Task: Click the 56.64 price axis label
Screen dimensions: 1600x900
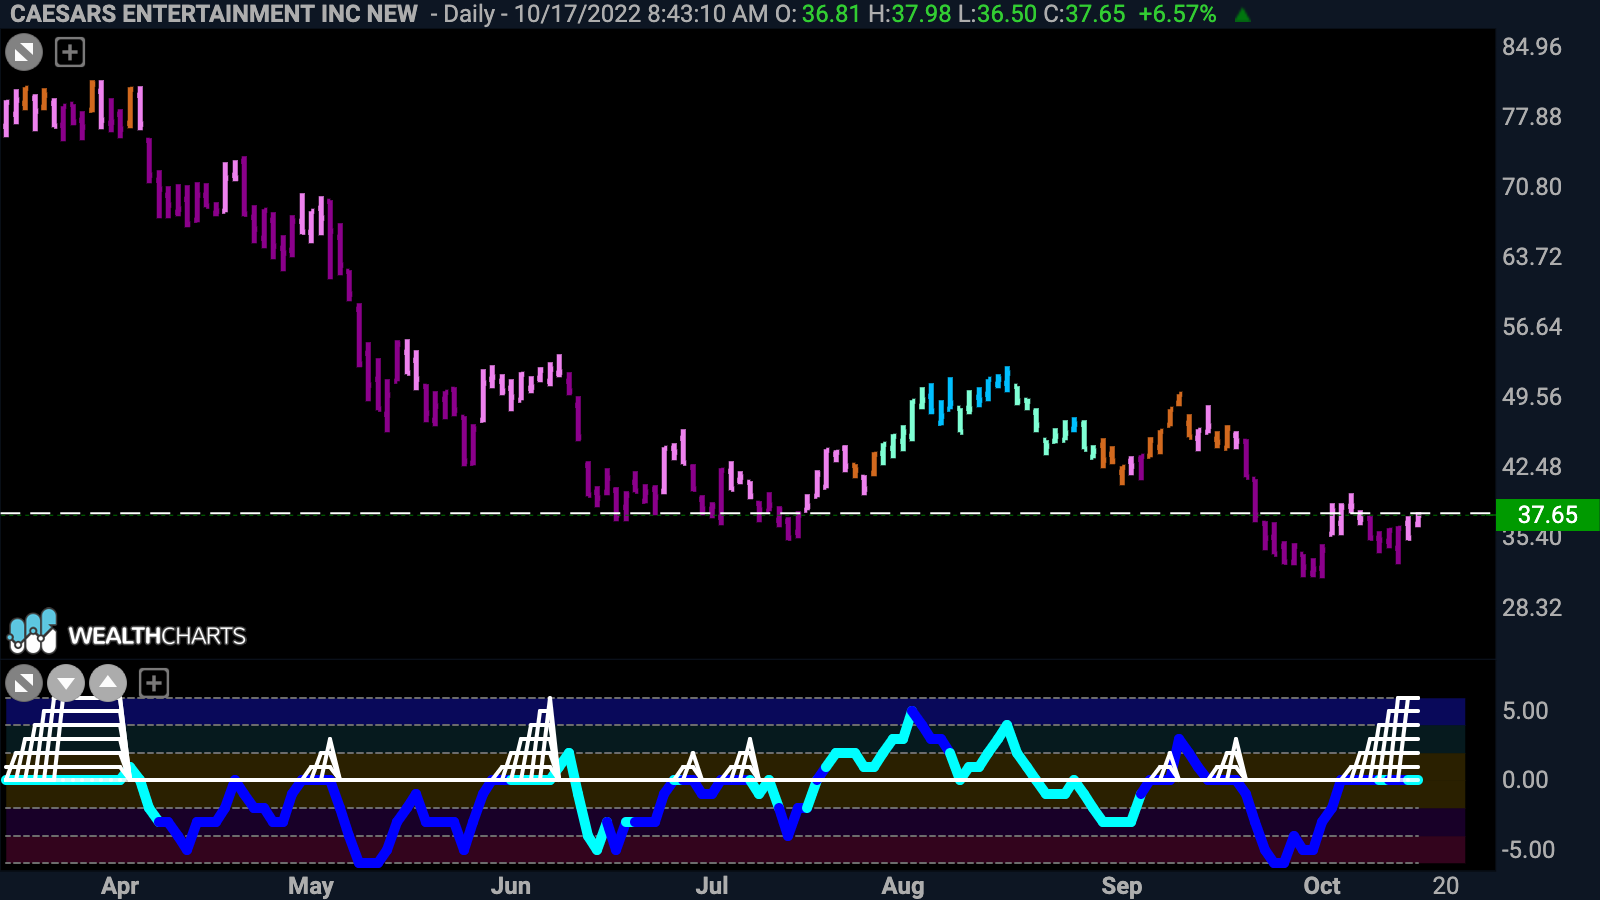Action: (x=1531, y=327)
